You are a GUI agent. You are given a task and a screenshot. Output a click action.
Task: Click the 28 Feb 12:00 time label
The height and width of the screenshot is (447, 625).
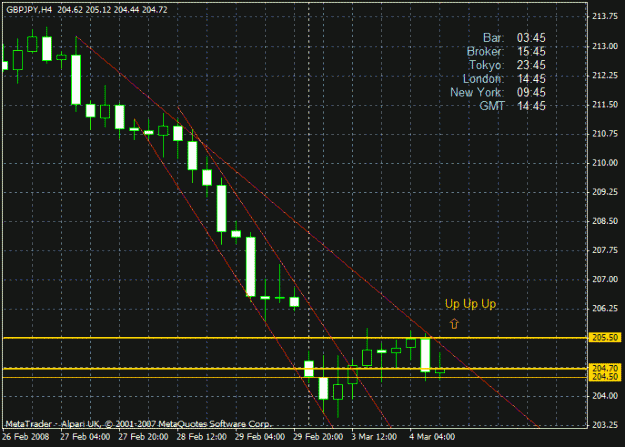tap(202, 437)
